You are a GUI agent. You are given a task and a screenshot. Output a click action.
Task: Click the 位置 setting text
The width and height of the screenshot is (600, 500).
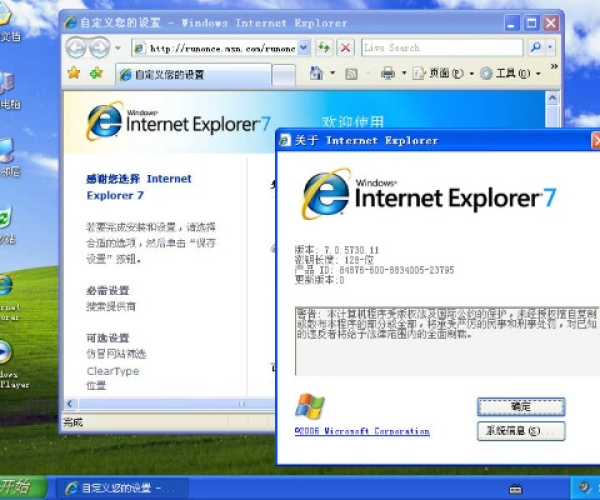point(96,385)
